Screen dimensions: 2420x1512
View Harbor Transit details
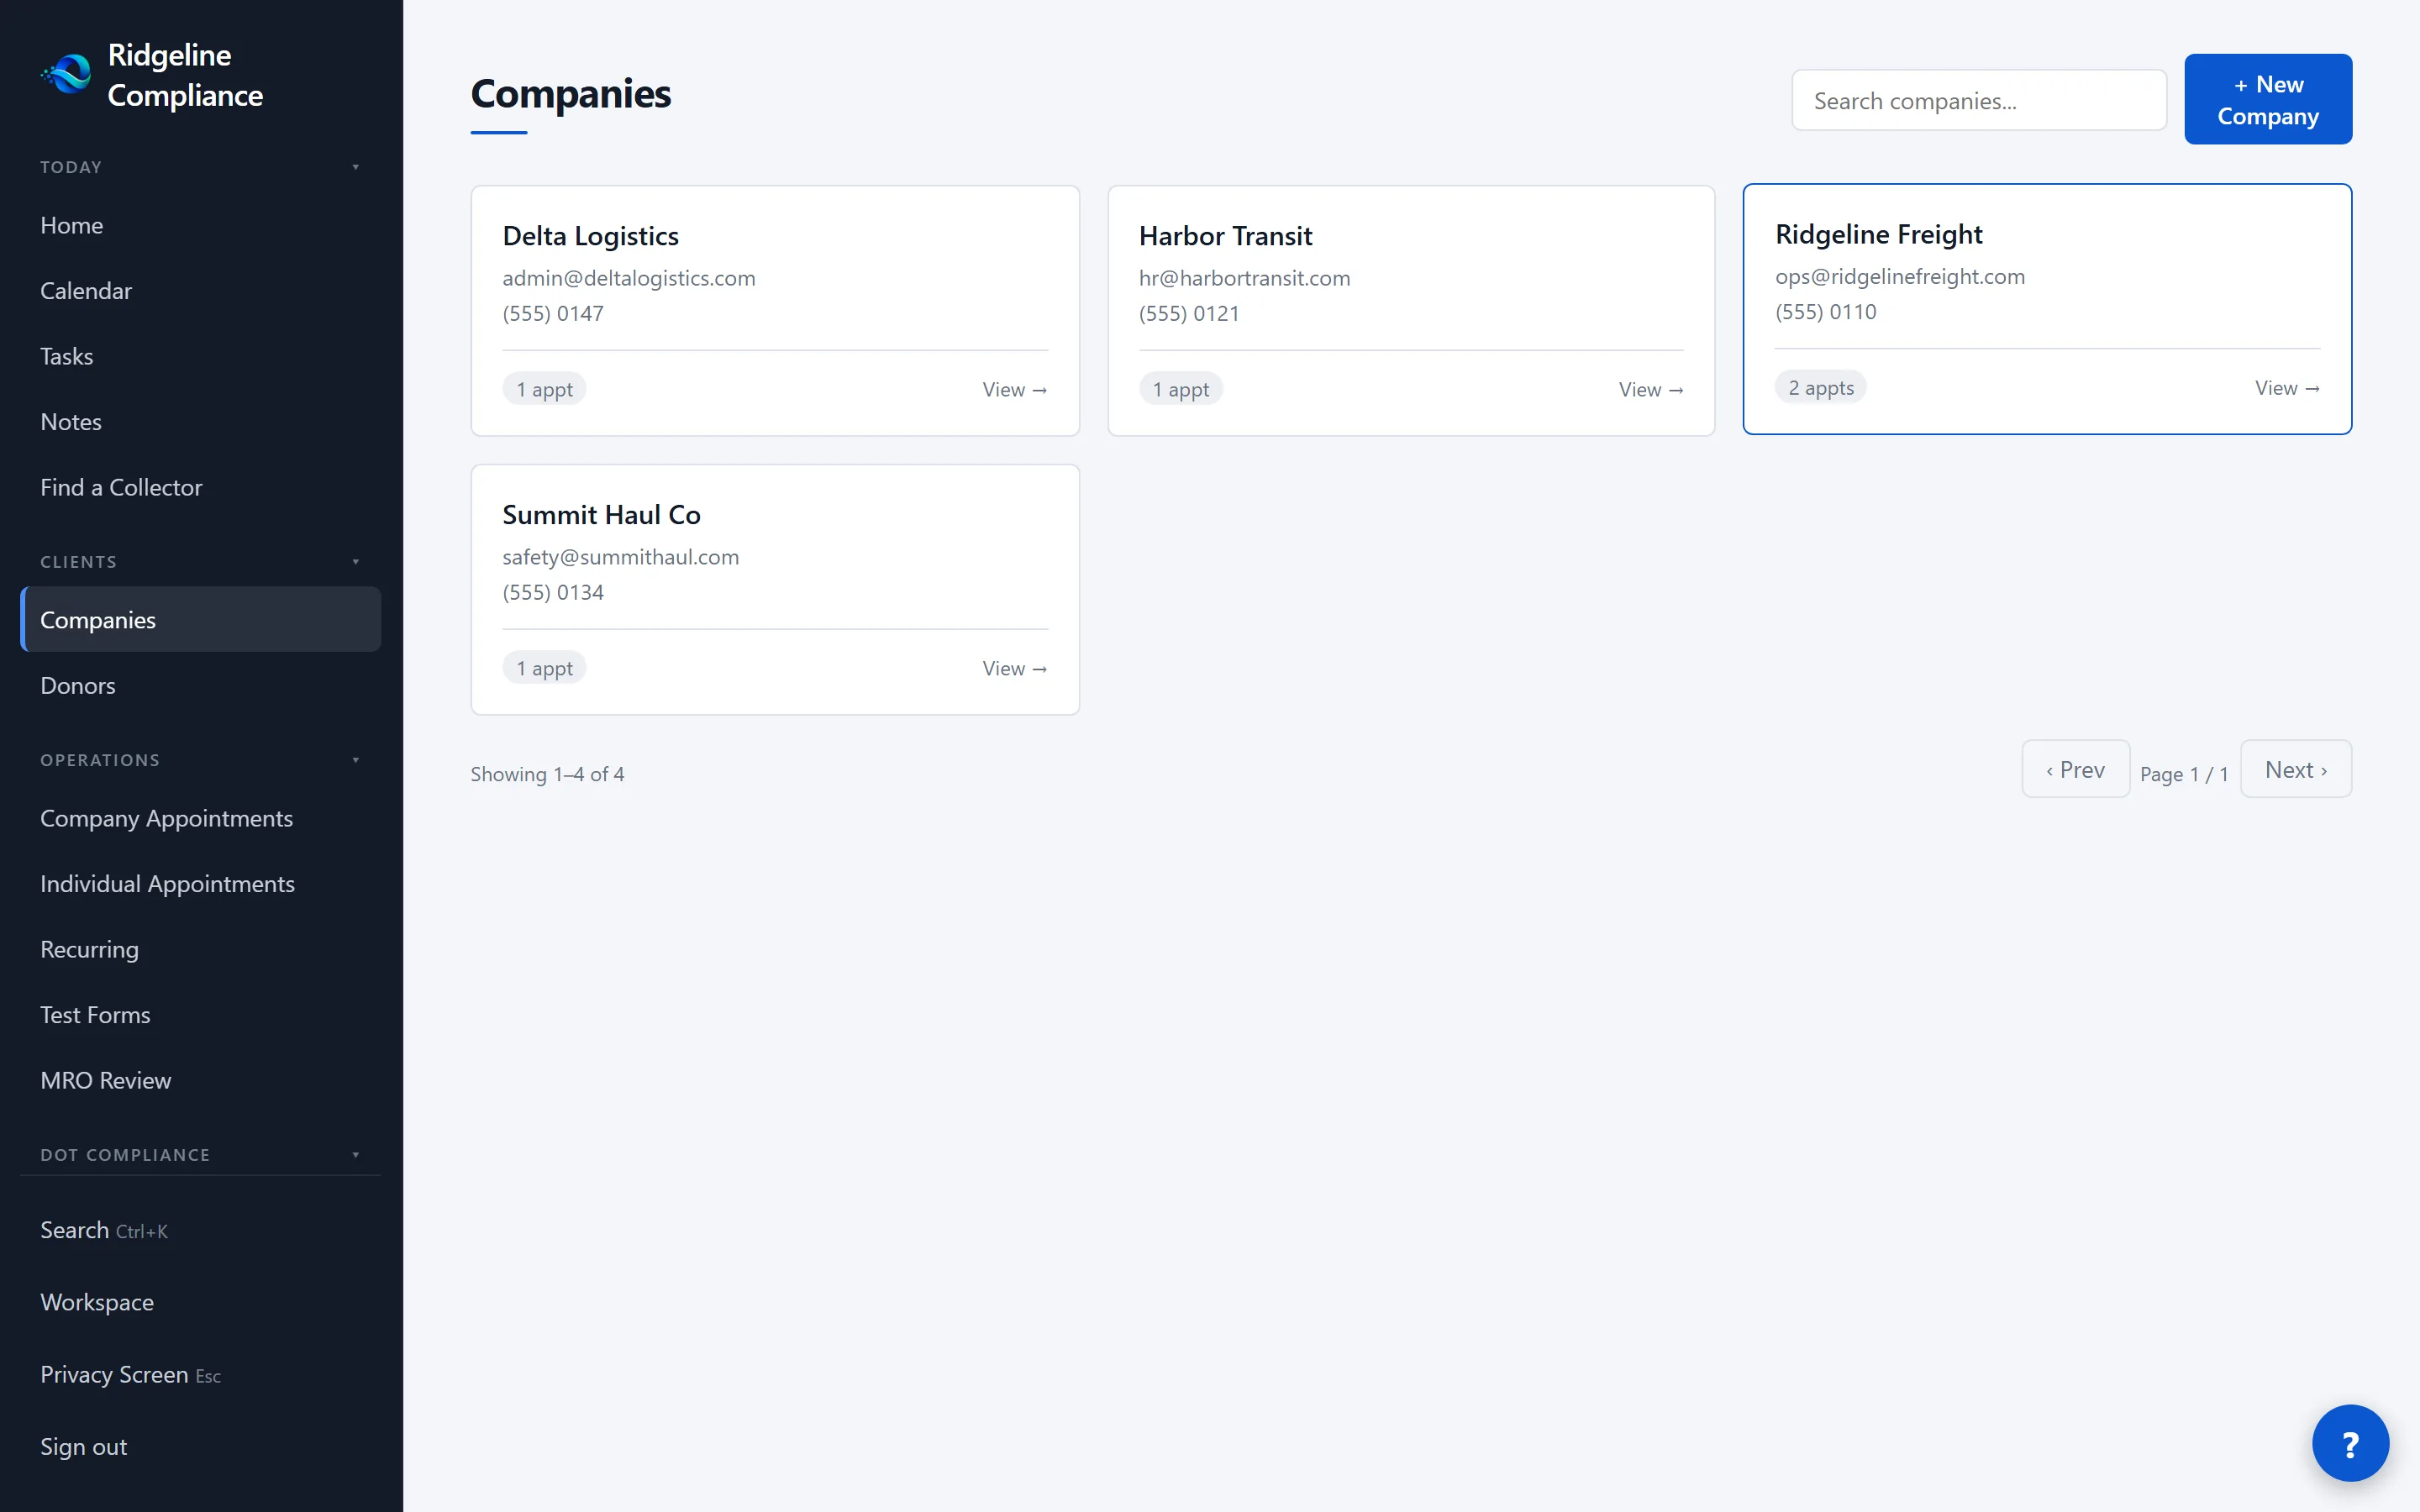(1651, 390)
